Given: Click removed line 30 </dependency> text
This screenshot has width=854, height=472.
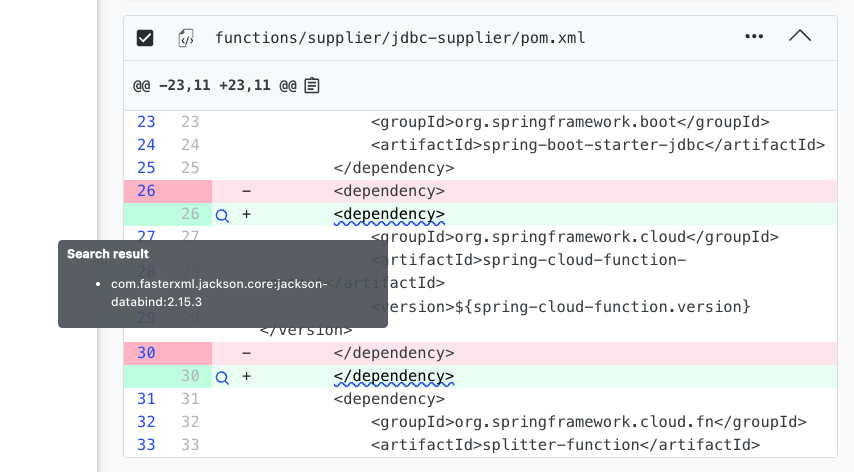Looking at the screenshot, I should pyautogui.click(x=394, y=353).
